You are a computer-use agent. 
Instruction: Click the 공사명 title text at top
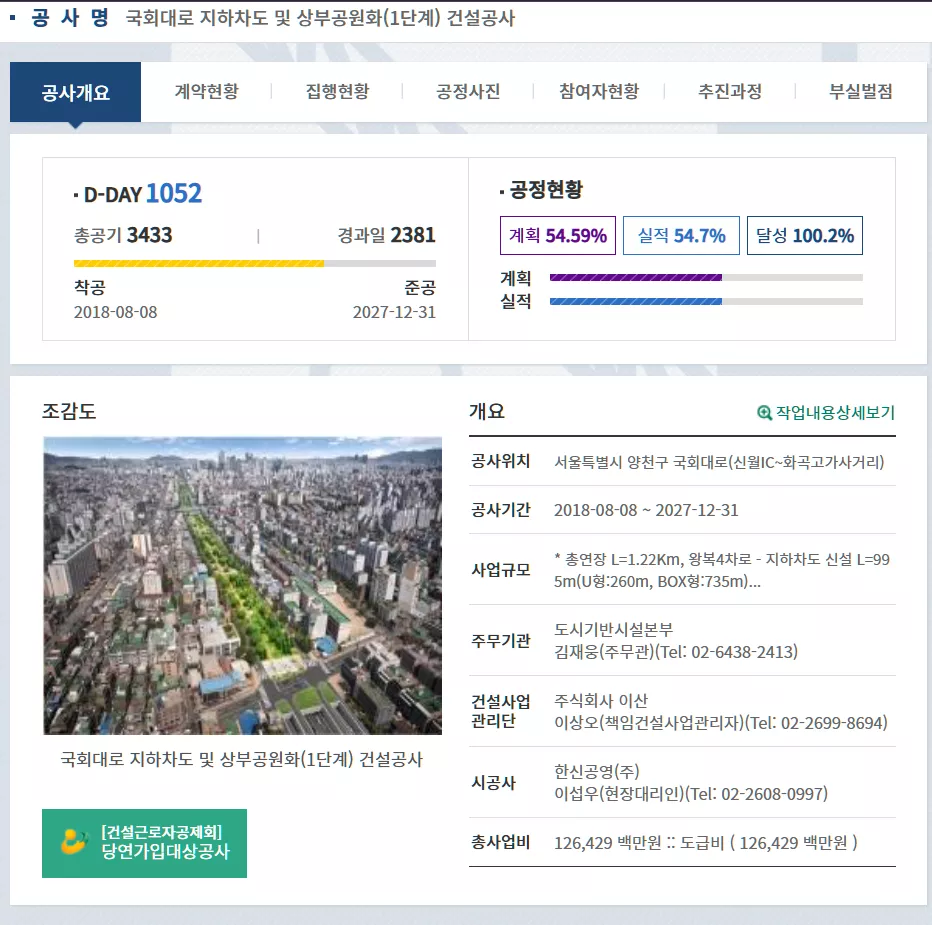click(x=320, y=18)
